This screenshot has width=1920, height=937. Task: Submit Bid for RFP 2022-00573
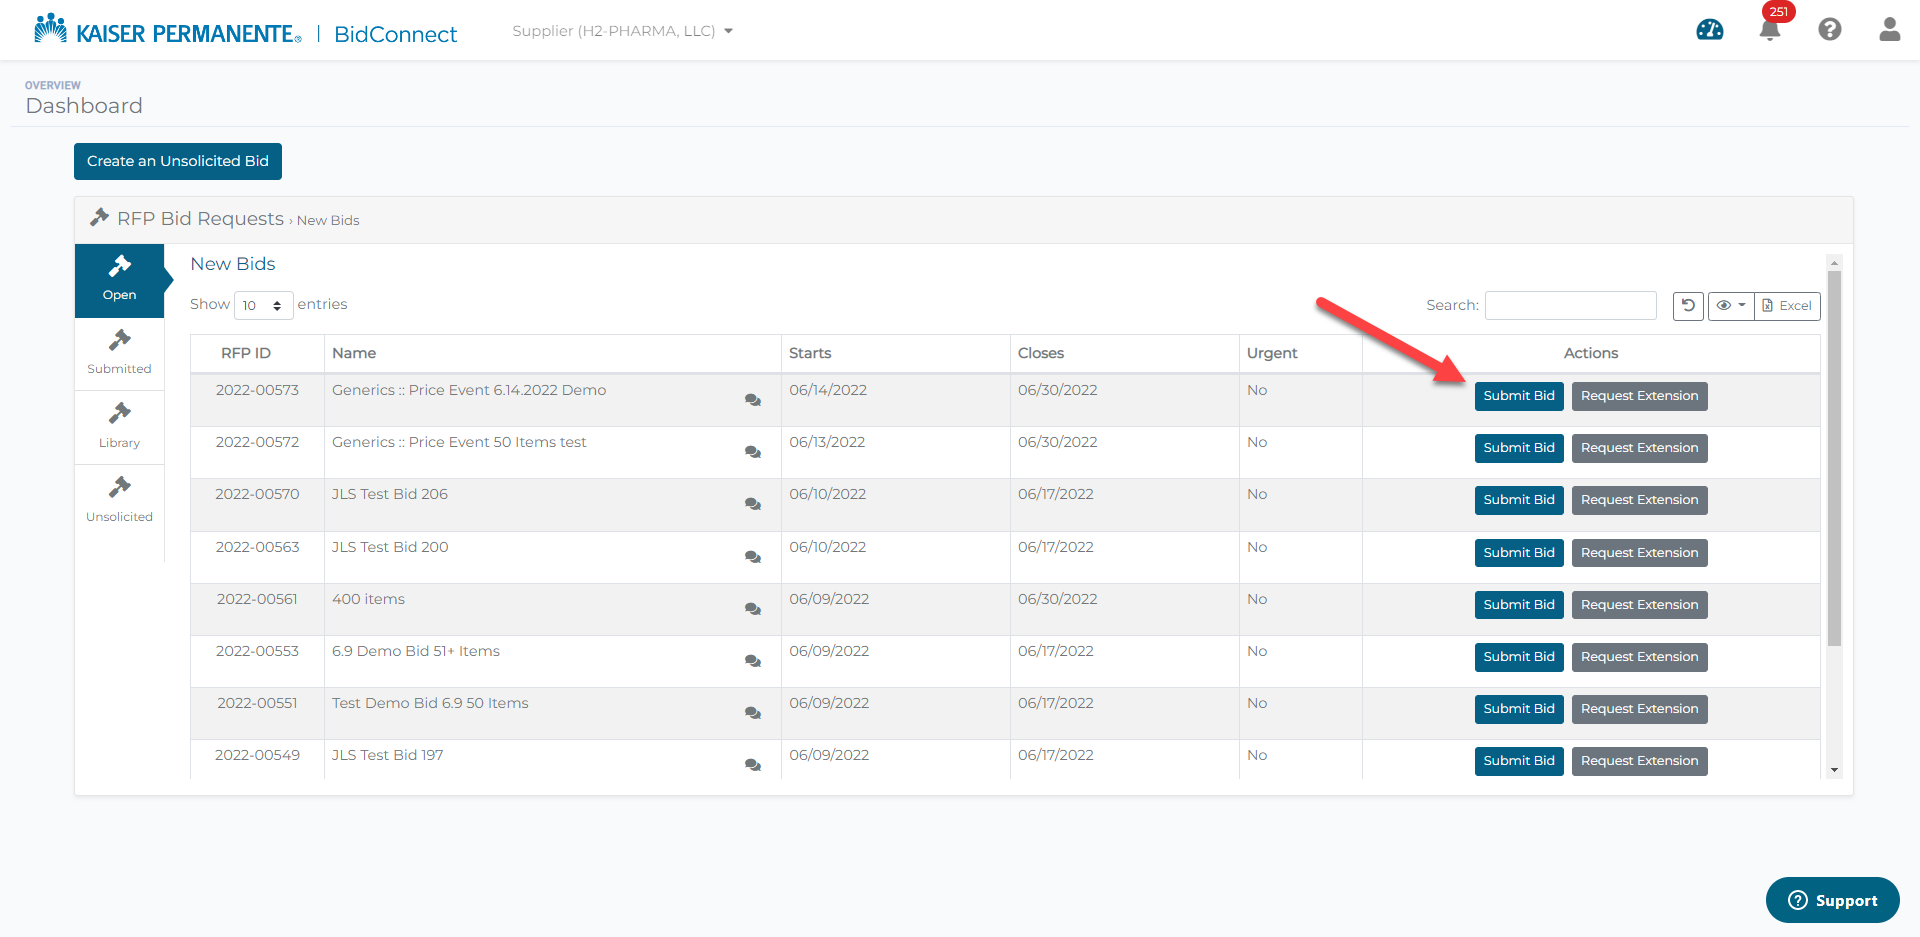[x=1518, y=396]
